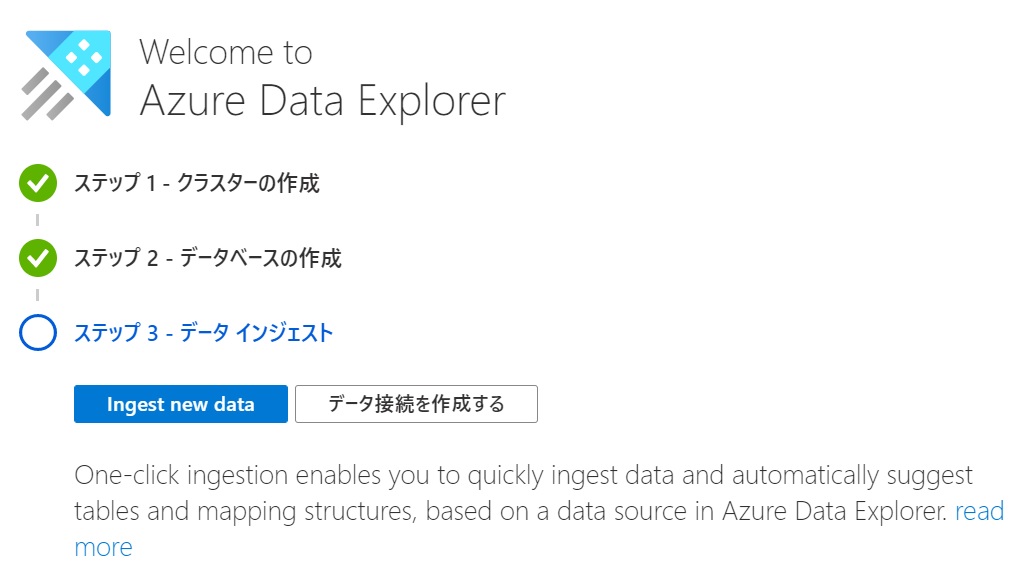Click the connector line between steps 2 and 3
Image resolution: width=1021 pixels, height=567 pixels.
tap(38, 295)
